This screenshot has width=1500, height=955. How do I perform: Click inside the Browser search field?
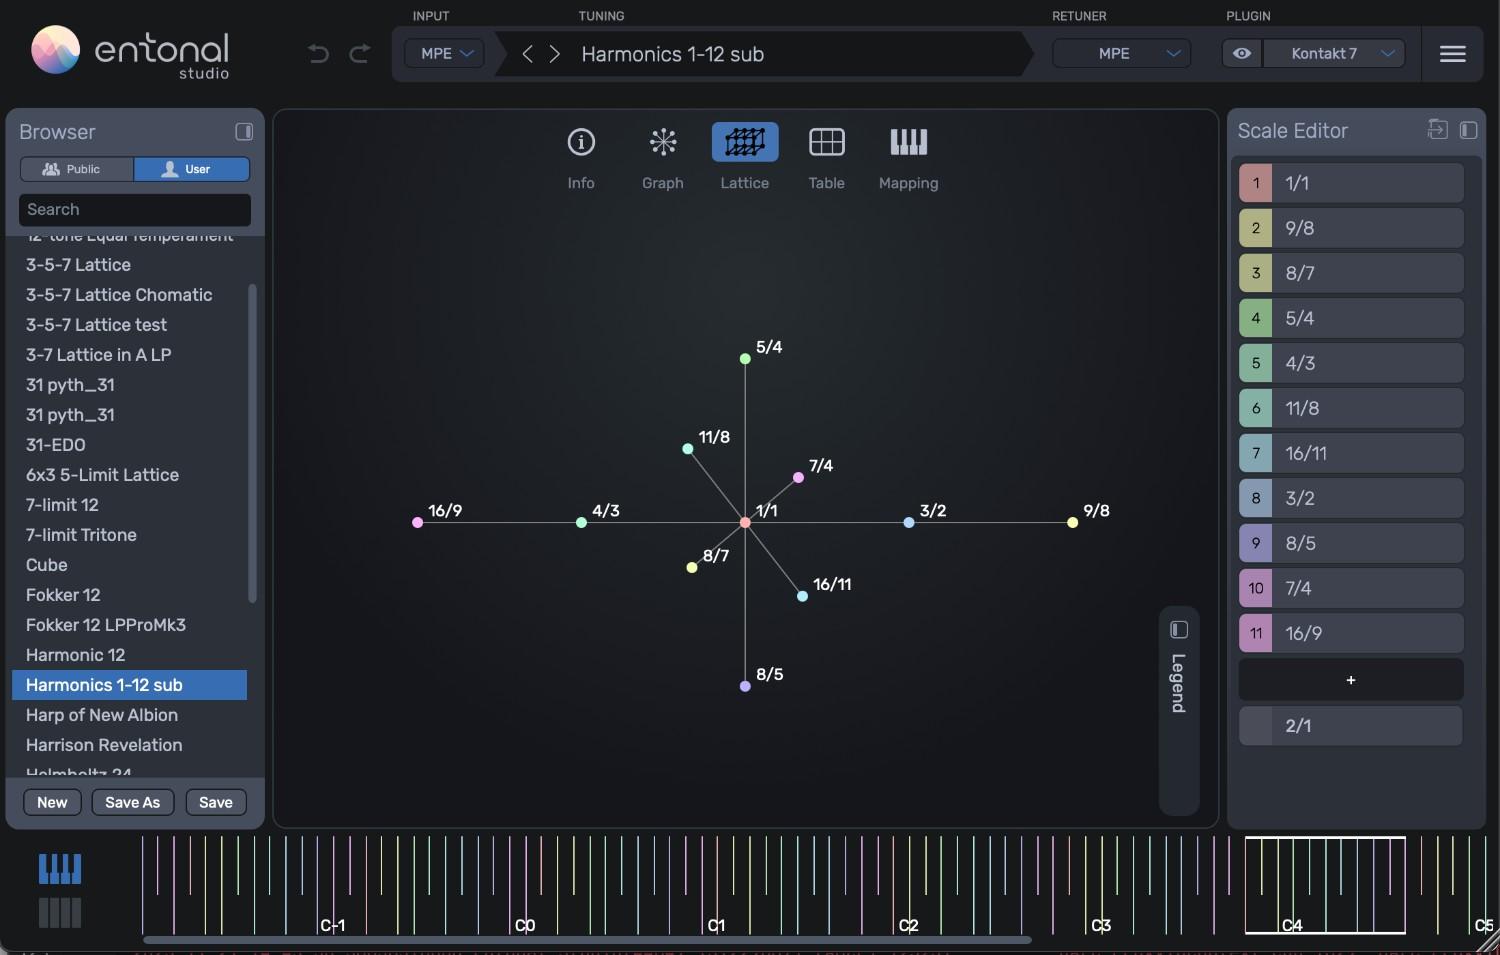tap(134, 209)
